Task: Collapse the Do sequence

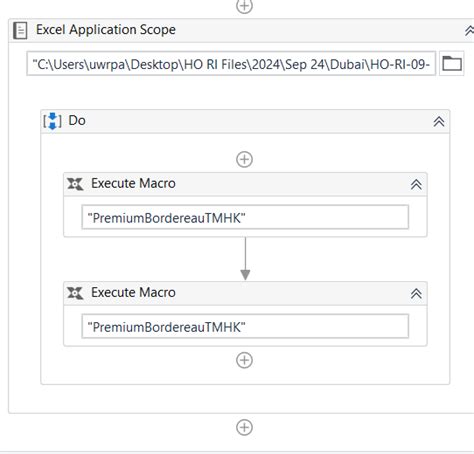Action: pos(439,121)
